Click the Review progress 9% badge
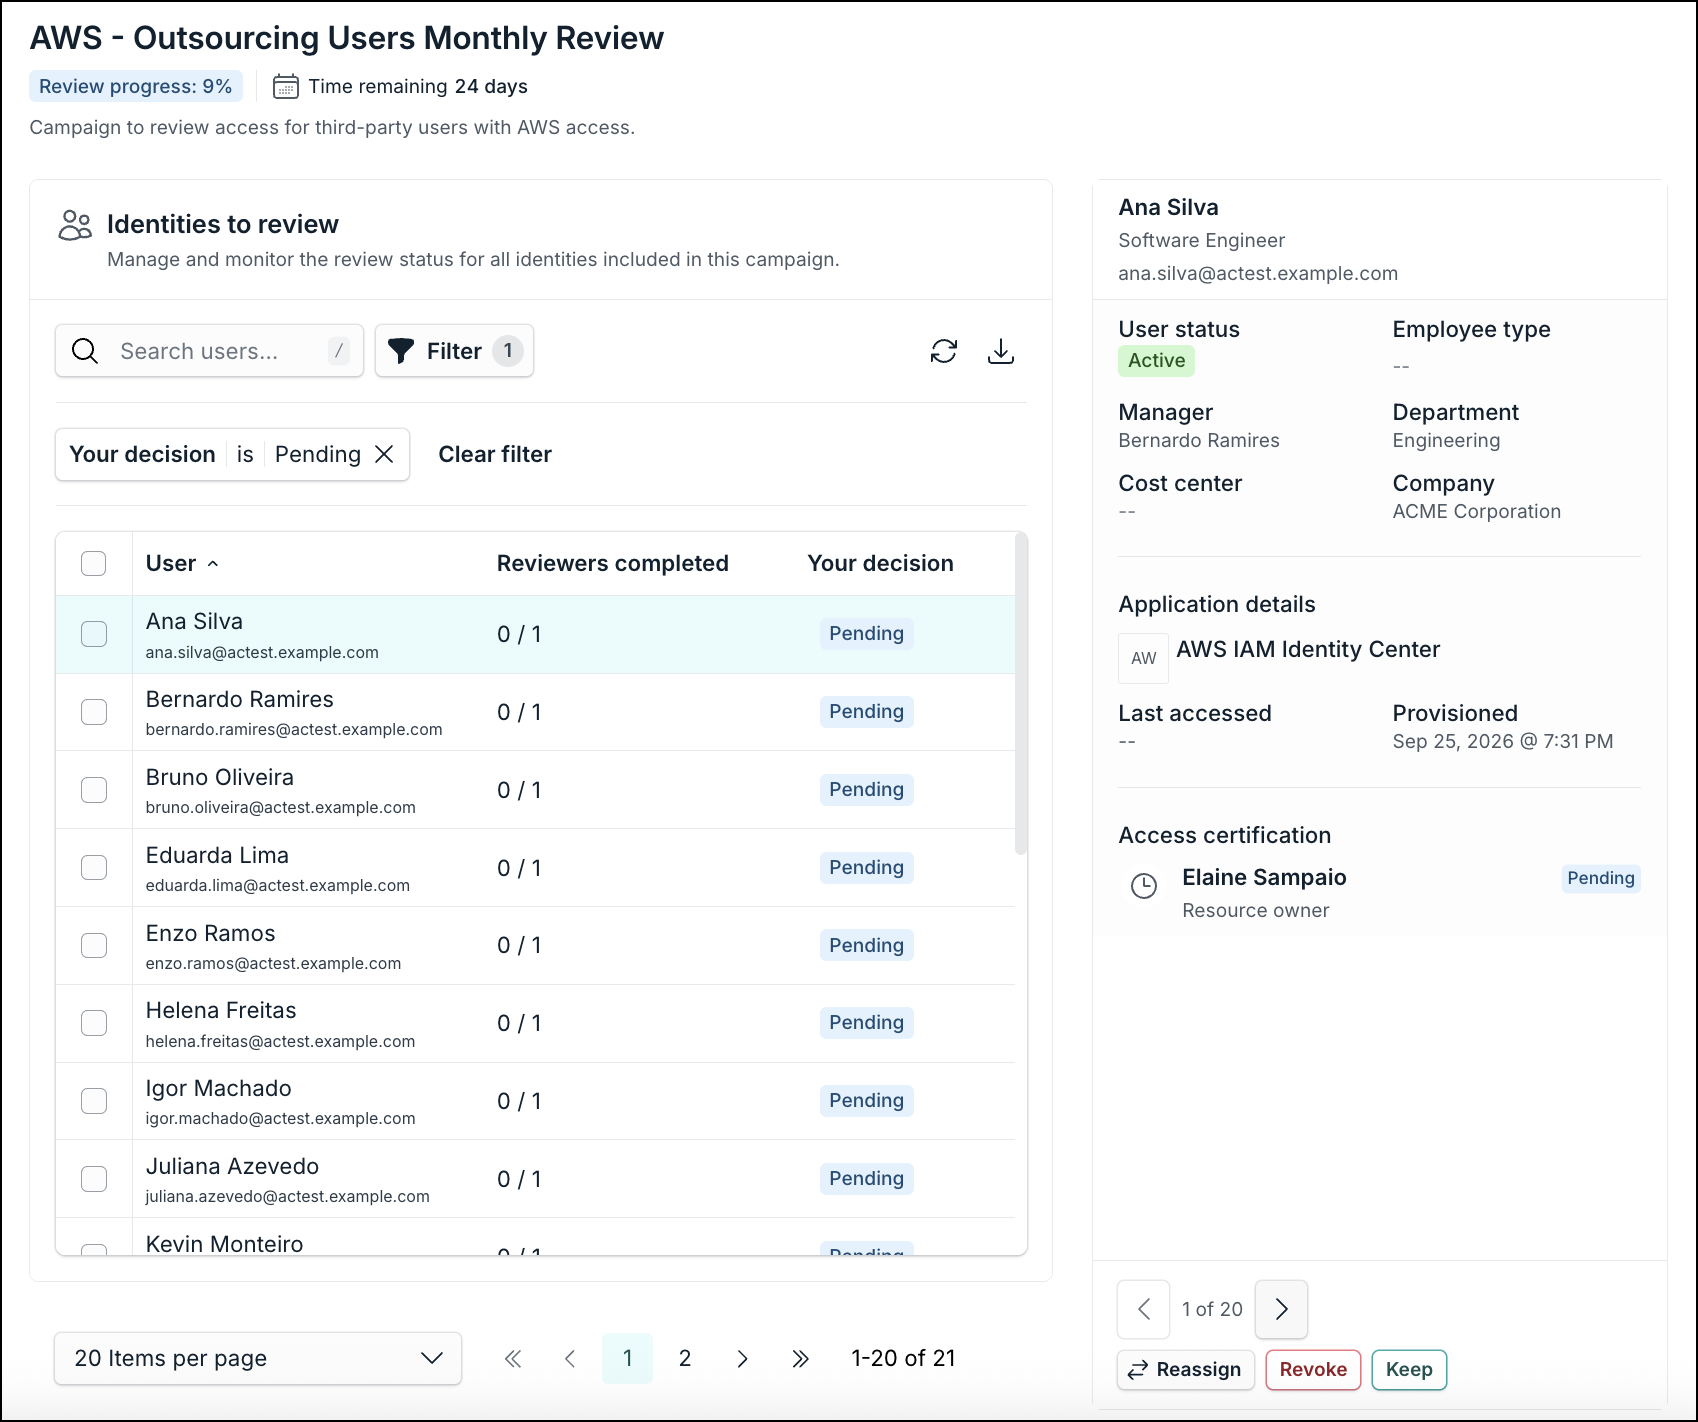 136,86
